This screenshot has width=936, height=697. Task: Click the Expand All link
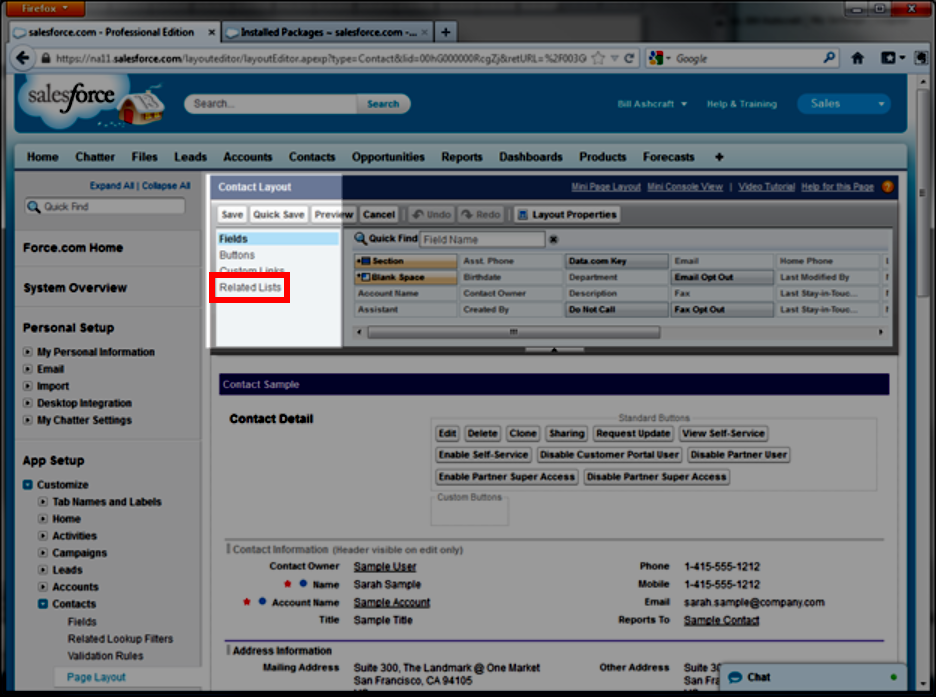112,186
